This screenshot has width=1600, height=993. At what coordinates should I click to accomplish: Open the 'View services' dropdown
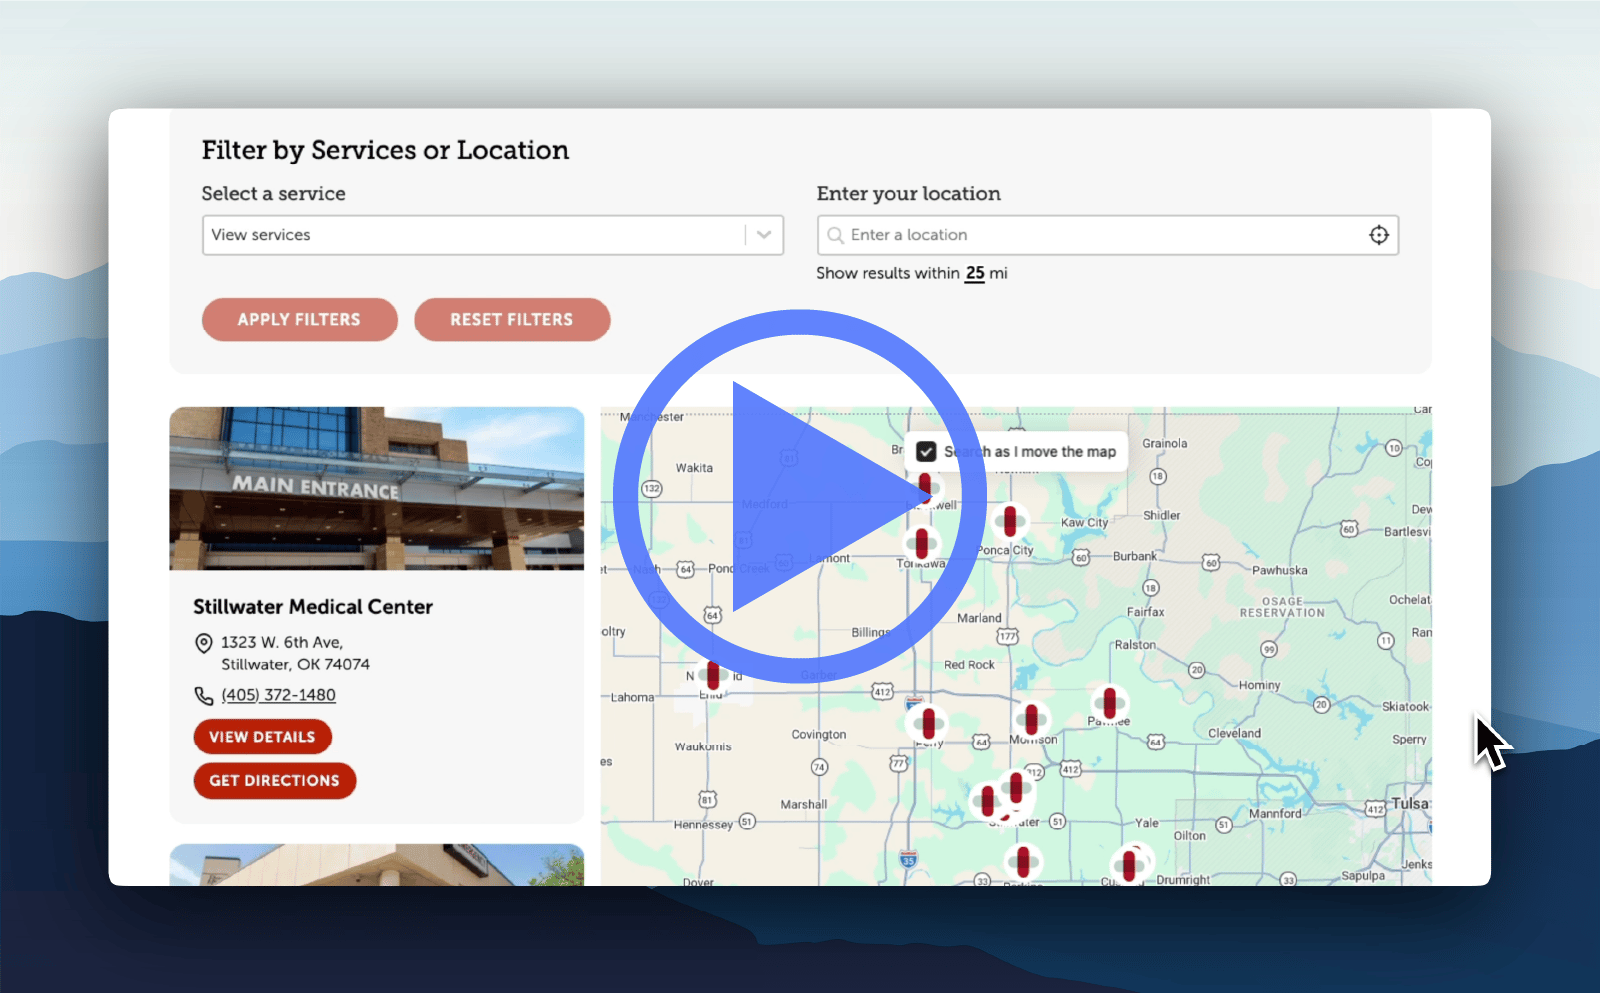coord(470,235)
